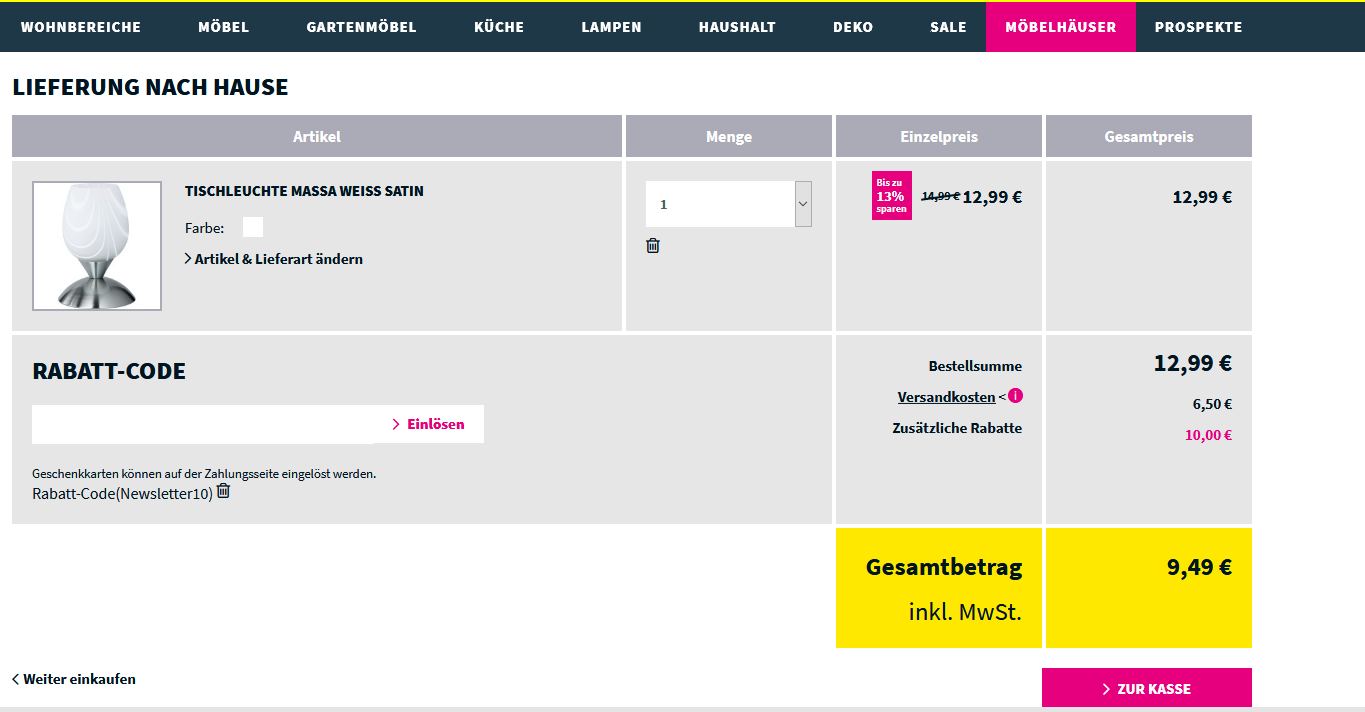Screen dimensions: 1365x712
Task: Proceed with the Zur Kasse button
Action: pyautogui.click(x=1146, y=689)
